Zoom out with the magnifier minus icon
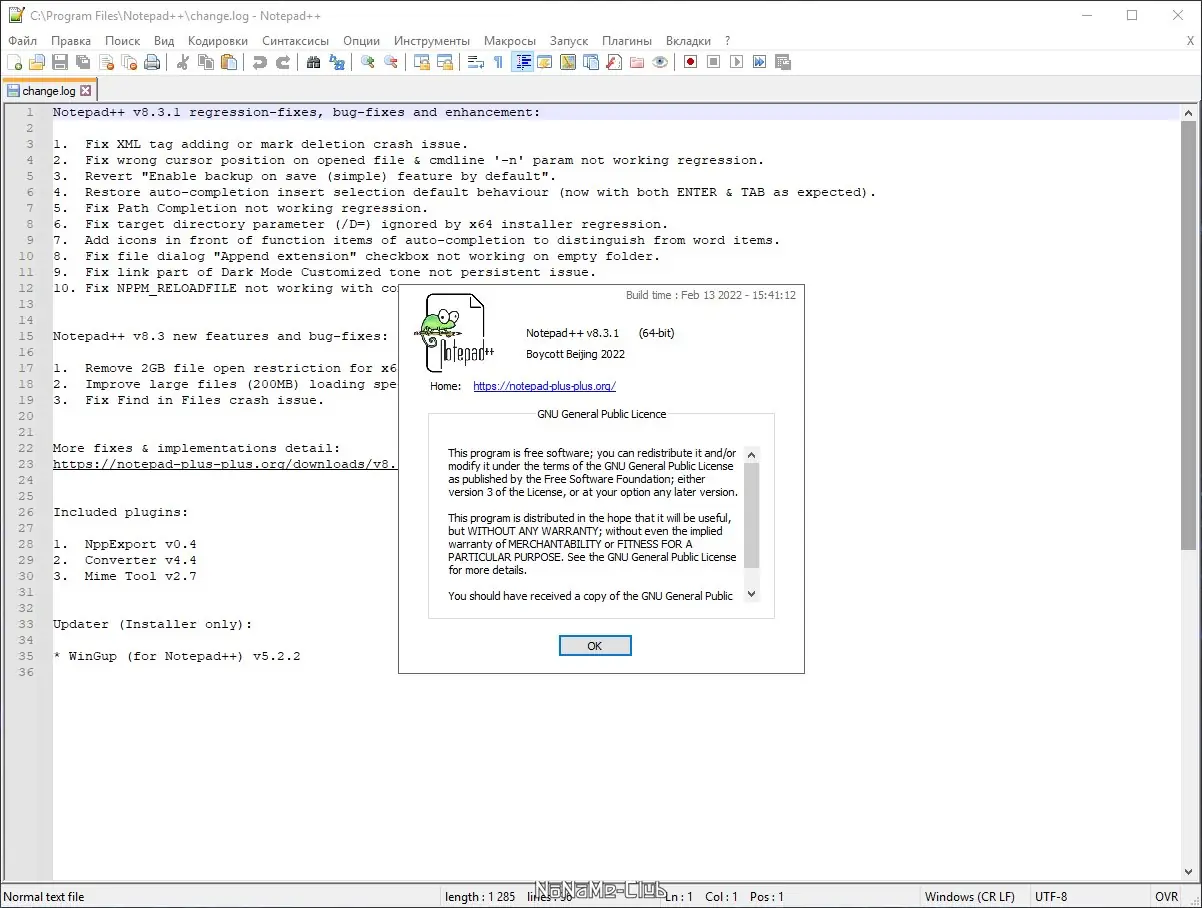The width and height of the screenshot is (1202, 908). [x=391, y=62]
